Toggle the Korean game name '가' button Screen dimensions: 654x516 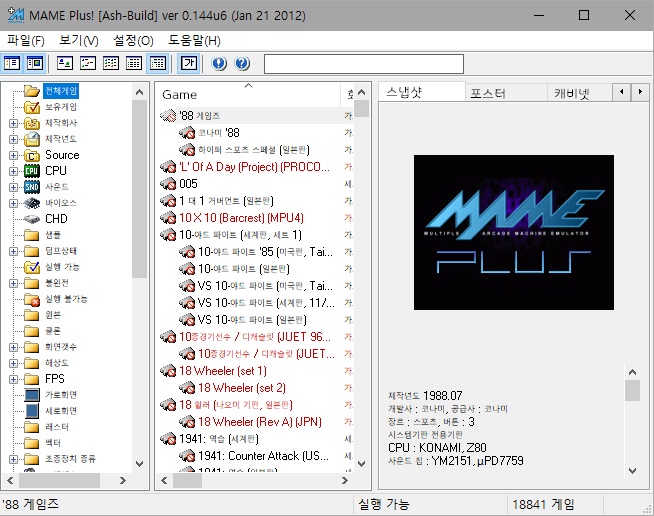[x=189, y=63]
